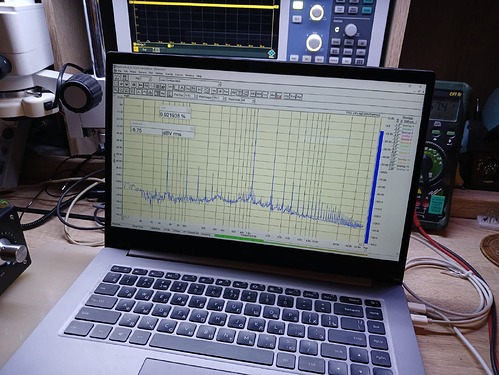Open the Help menu
The width and height of the screenshot is (499, 375).
(199, 76)
